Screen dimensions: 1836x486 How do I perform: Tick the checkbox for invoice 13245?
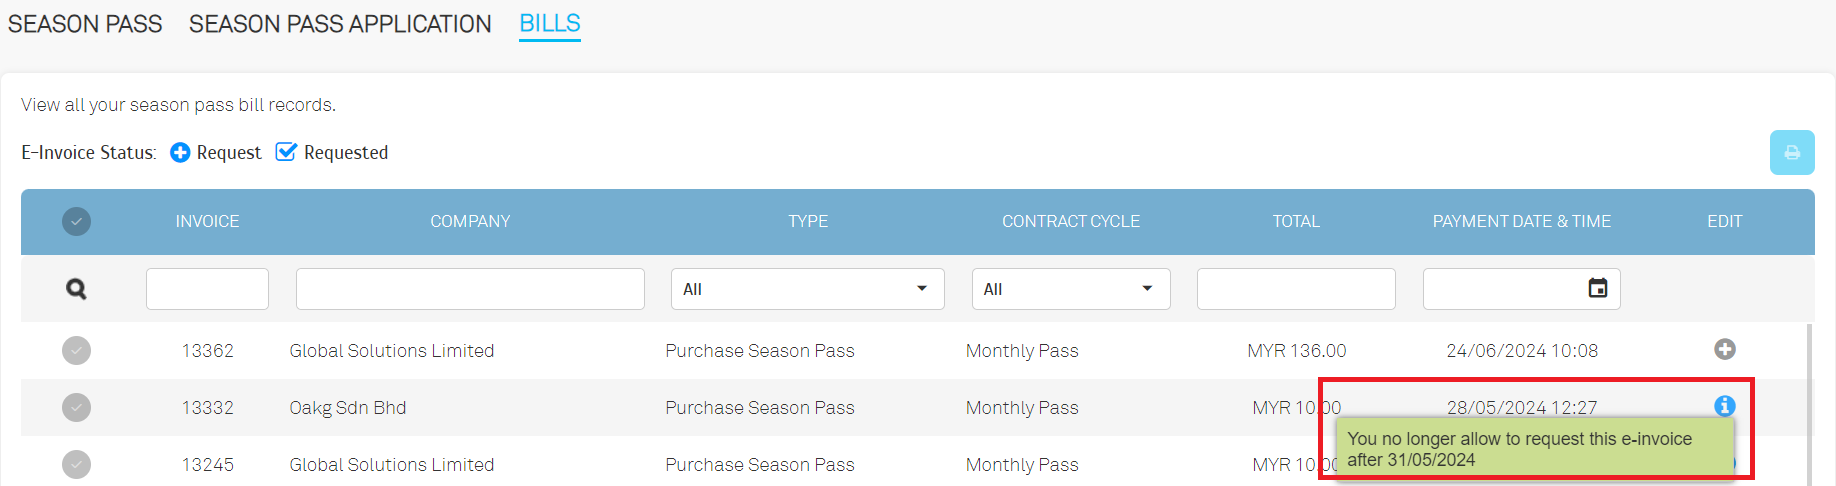[x=76, y=464]
